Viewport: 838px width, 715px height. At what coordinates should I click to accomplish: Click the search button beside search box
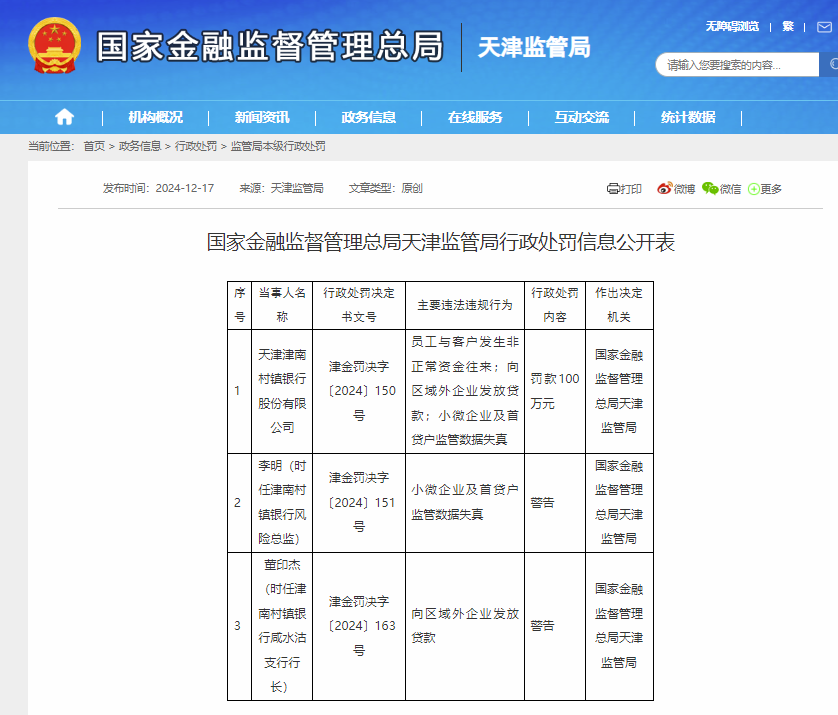[829, 64]
